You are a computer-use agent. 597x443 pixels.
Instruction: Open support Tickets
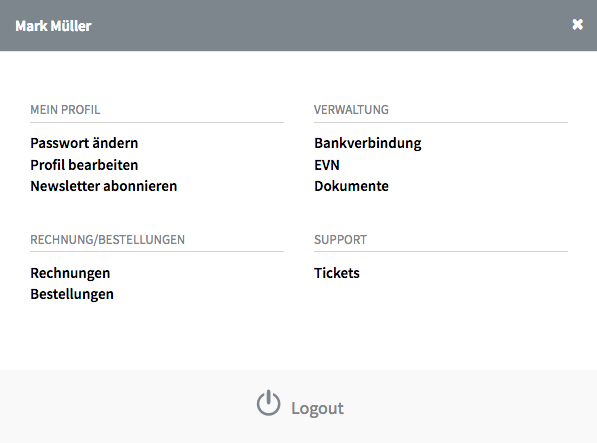(337, 273)
